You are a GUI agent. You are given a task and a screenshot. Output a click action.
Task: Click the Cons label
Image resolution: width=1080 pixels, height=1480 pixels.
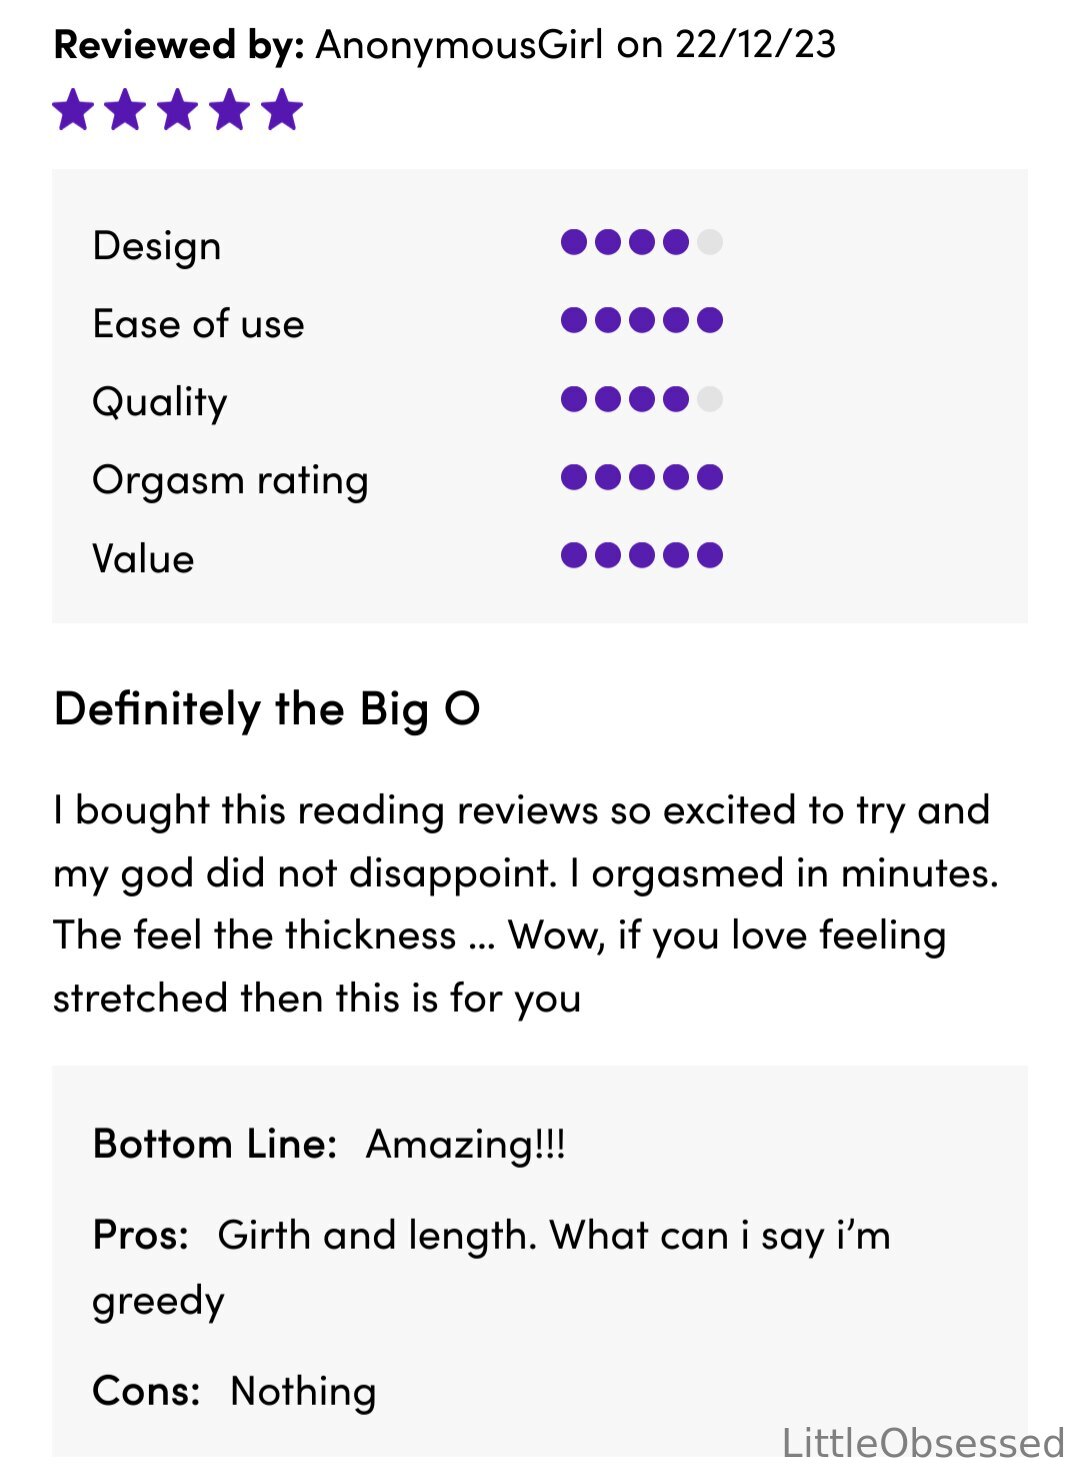[x=146, y=1391]
